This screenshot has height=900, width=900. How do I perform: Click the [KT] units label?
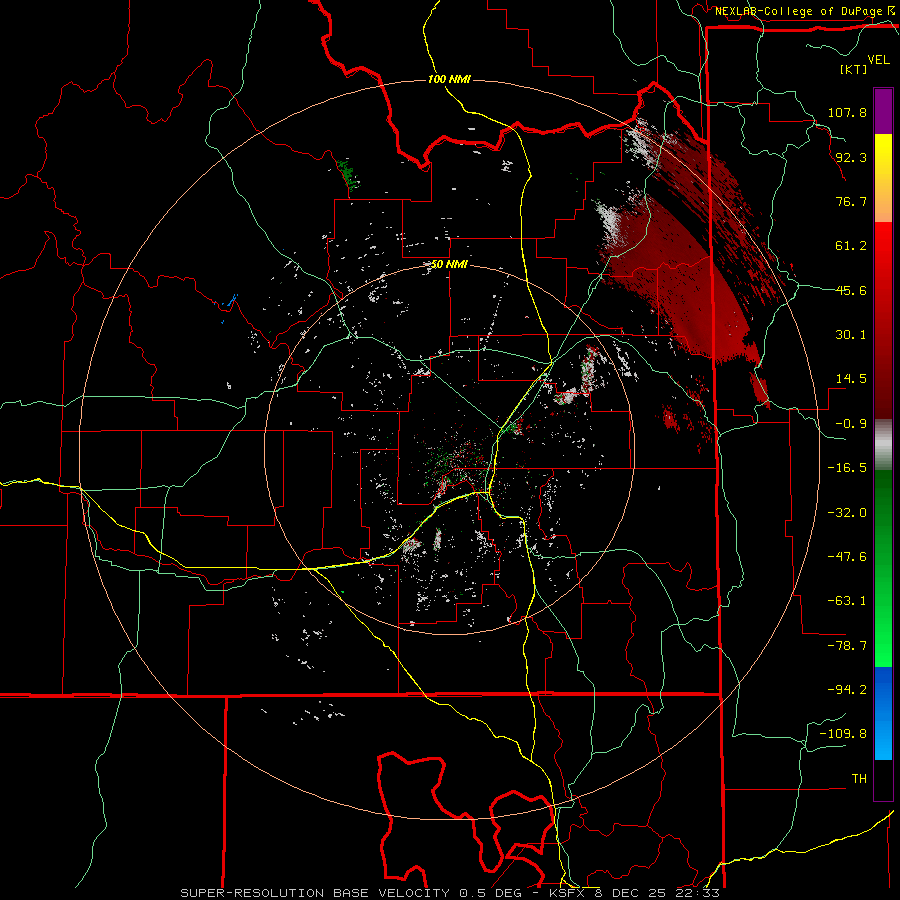pos(853,69)
